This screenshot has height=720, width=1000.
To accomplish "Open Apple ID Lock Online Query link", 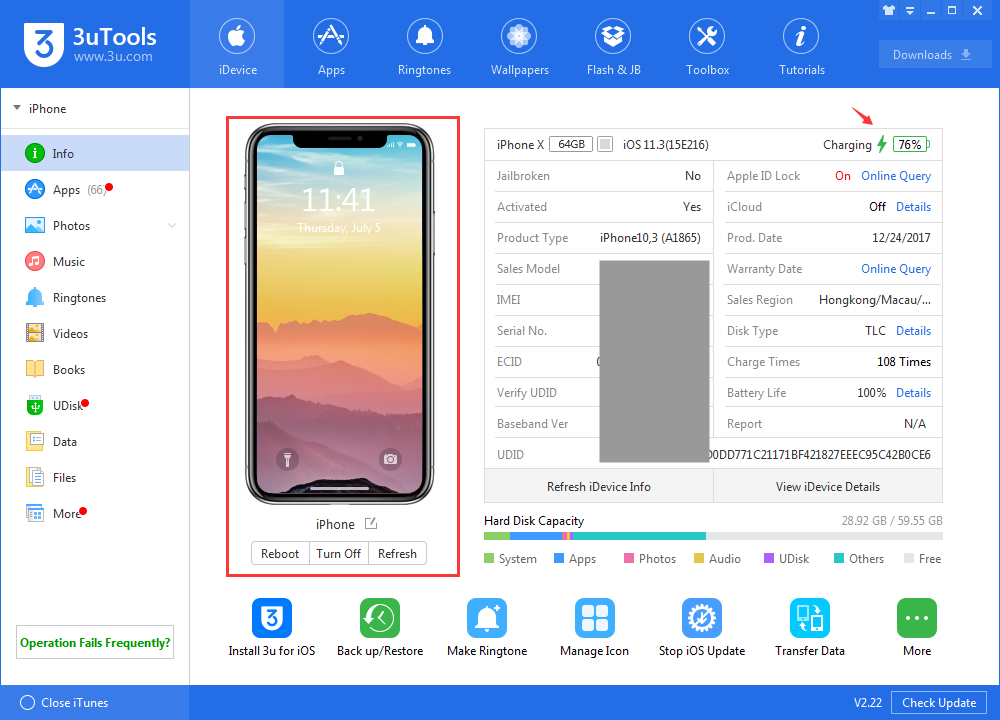I will [895, 176].
